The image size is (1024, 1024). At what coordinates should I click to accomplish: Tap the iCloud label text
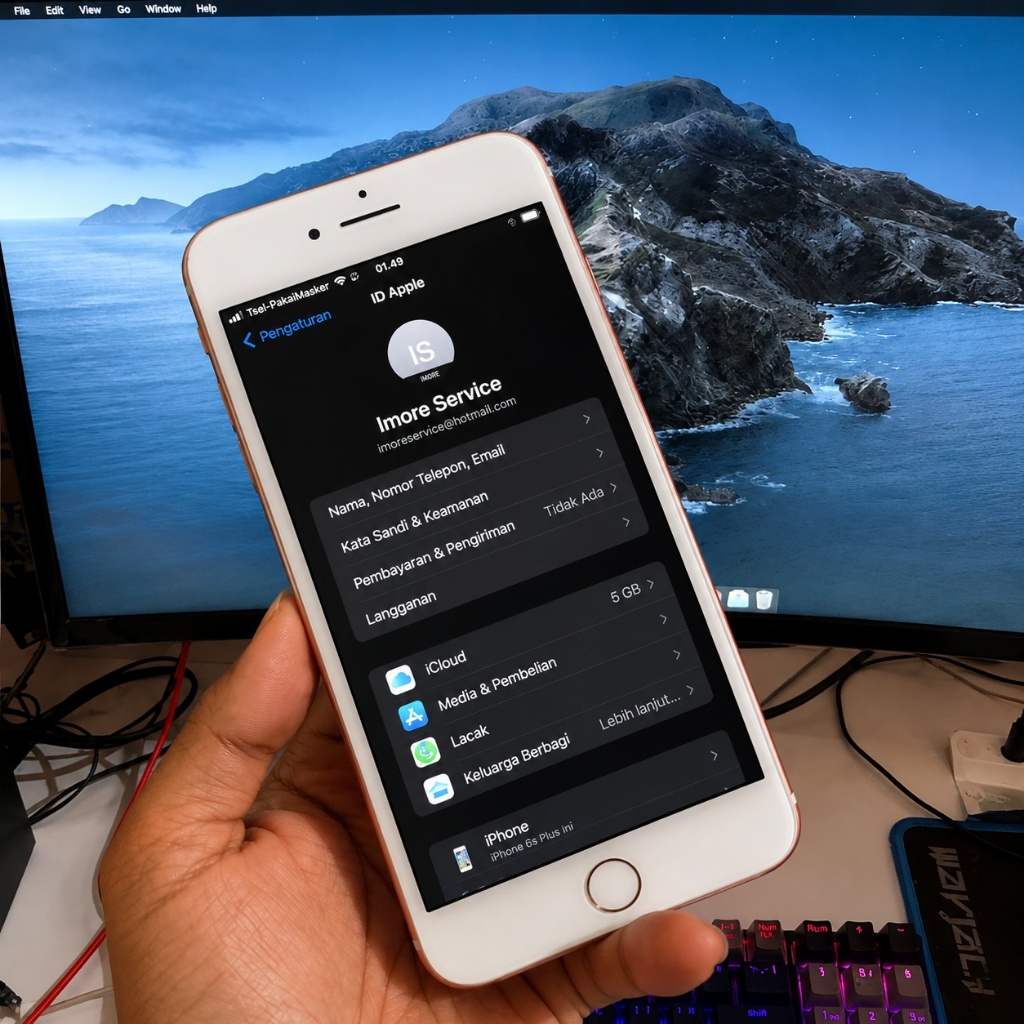pyautogui.click(x=445, y=662)
